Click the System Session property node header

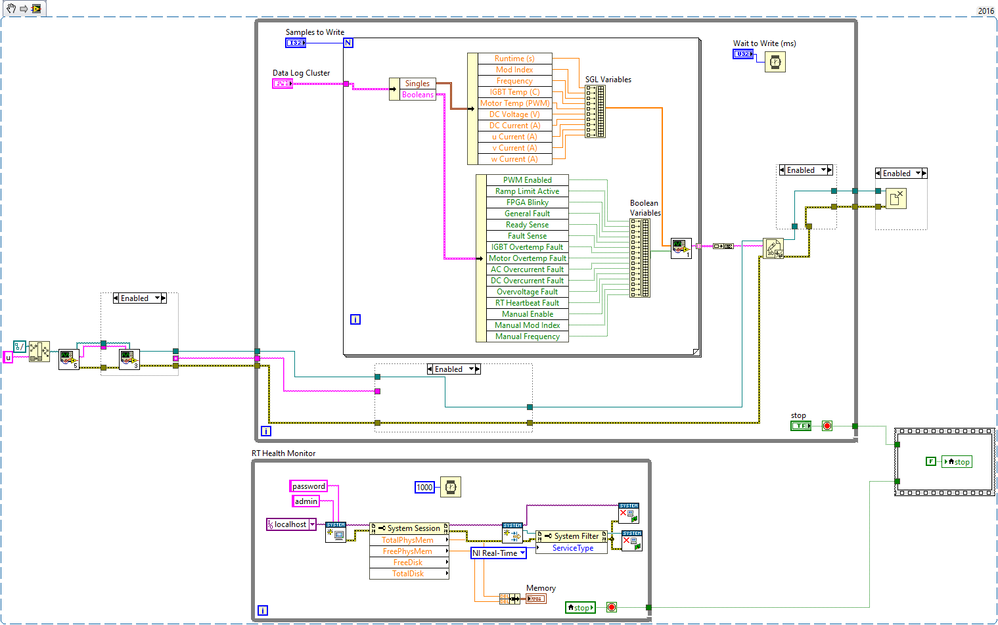[409, 528]
